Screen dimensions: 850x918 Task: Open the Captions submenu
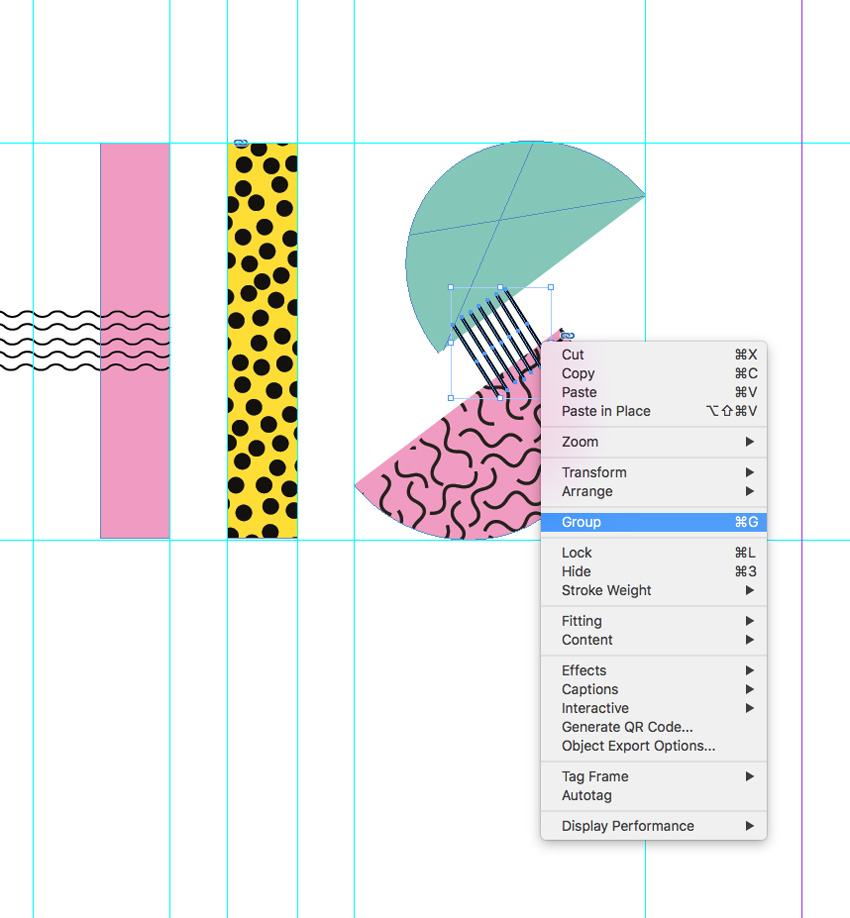(x=653, y=689)
